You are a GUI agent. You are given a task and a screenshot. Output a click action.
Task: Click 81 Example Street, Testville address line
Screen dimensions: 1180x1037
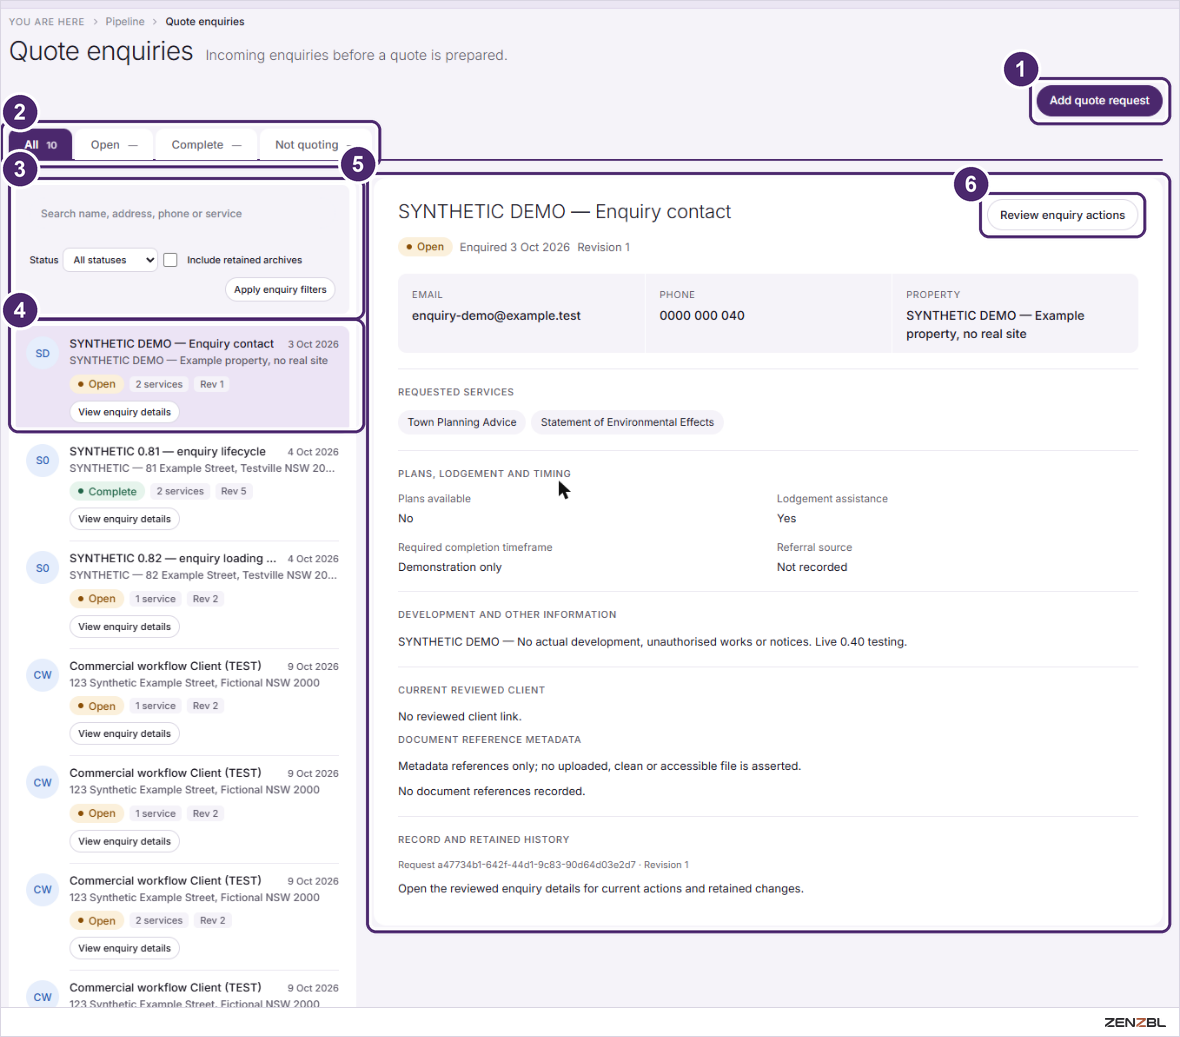202,468
